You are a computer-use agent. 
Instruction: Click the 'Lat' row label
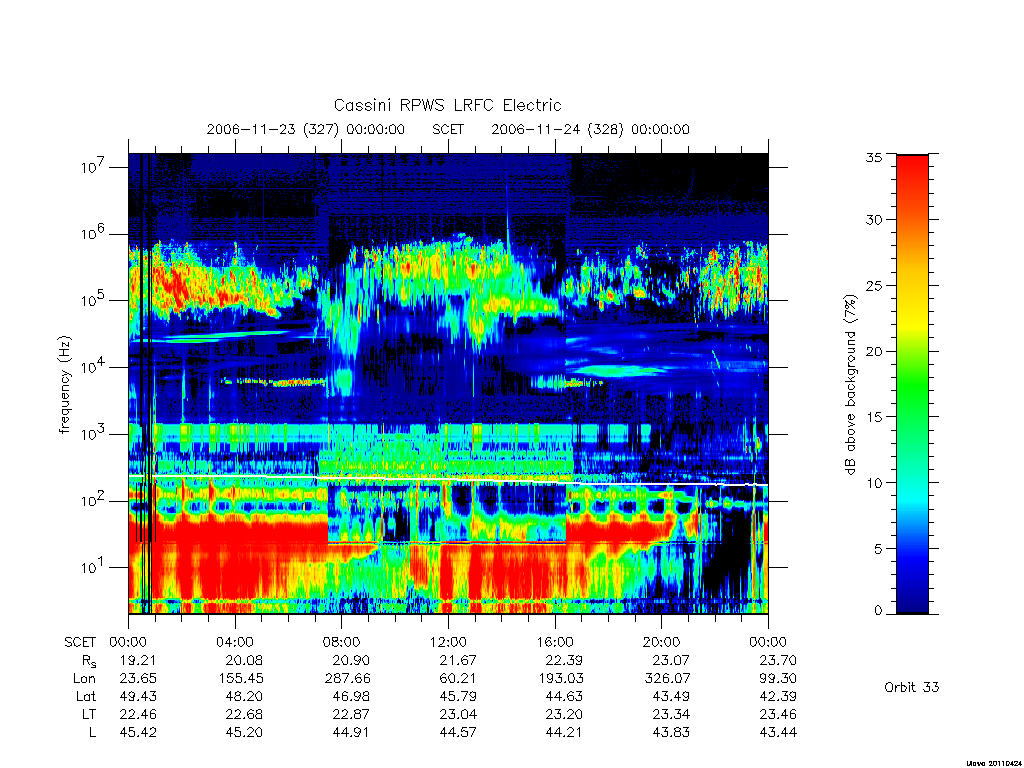click(x=86, y=696)
